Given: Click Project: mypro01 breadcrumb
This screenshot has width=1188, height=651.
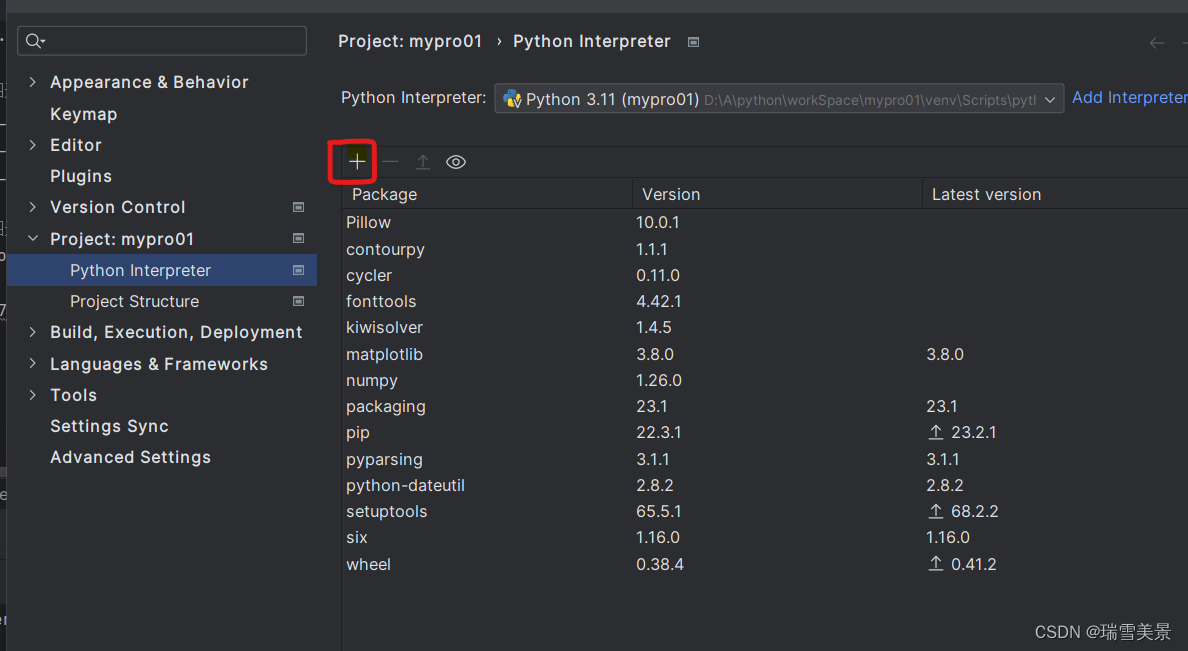Looking at the screenshot, I should point(410,41).
